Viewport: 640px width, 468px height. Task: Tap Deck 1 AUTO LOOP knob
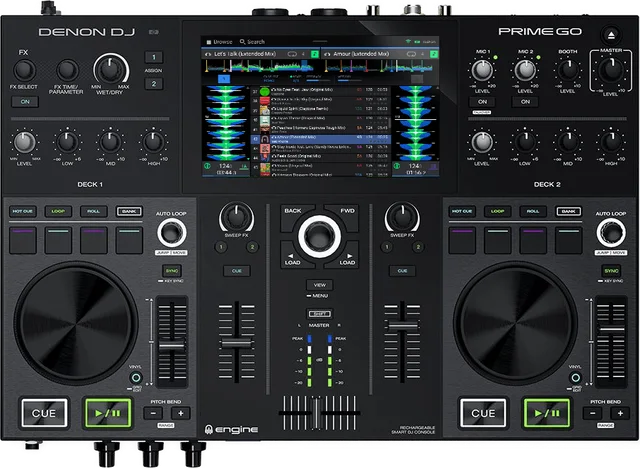pyautogui.click(x=172, y=233)
